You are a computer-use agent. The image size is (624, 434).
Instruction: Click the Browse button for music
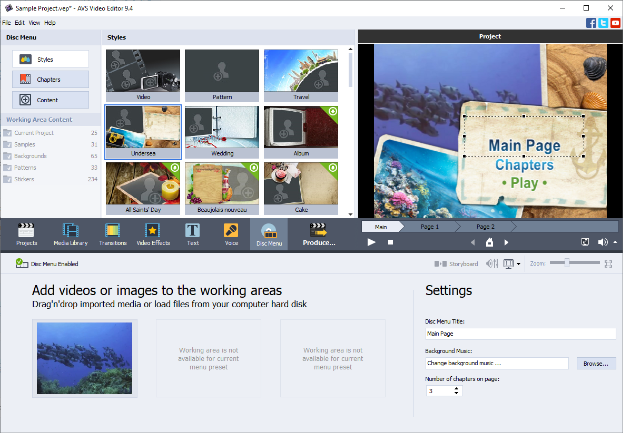(595, 363)
